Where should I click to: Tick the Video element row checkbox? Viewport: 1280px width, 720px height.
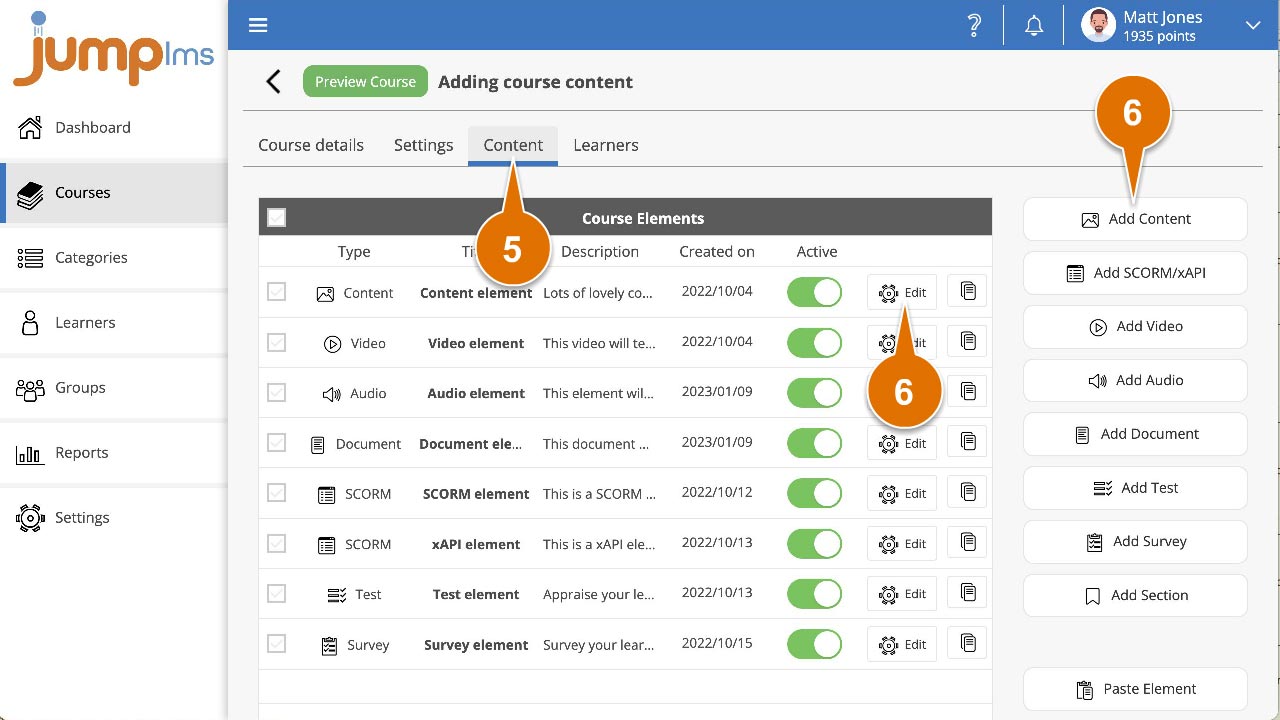(277, 342)
